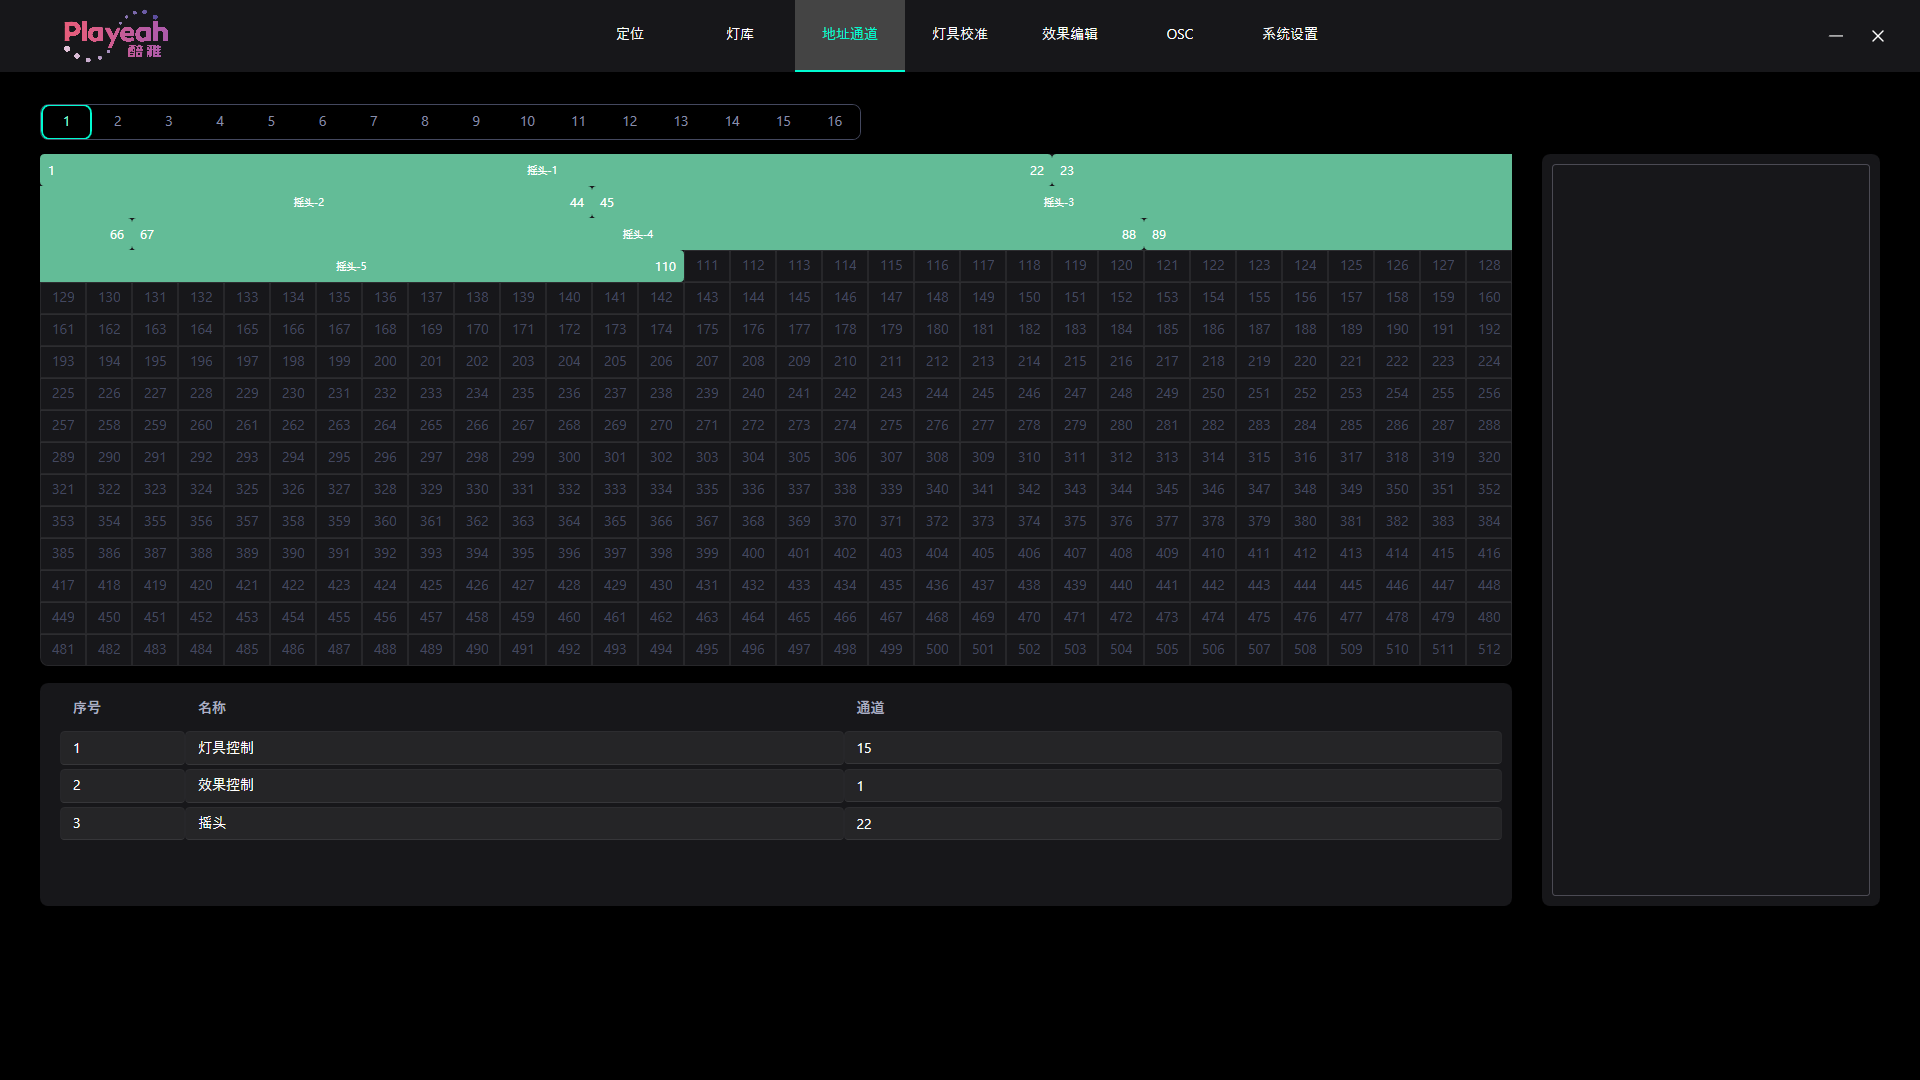Click address channel cell 400
This screenshot has height=1080, width=1920.
pyautogui.click(x=753, y=553)
